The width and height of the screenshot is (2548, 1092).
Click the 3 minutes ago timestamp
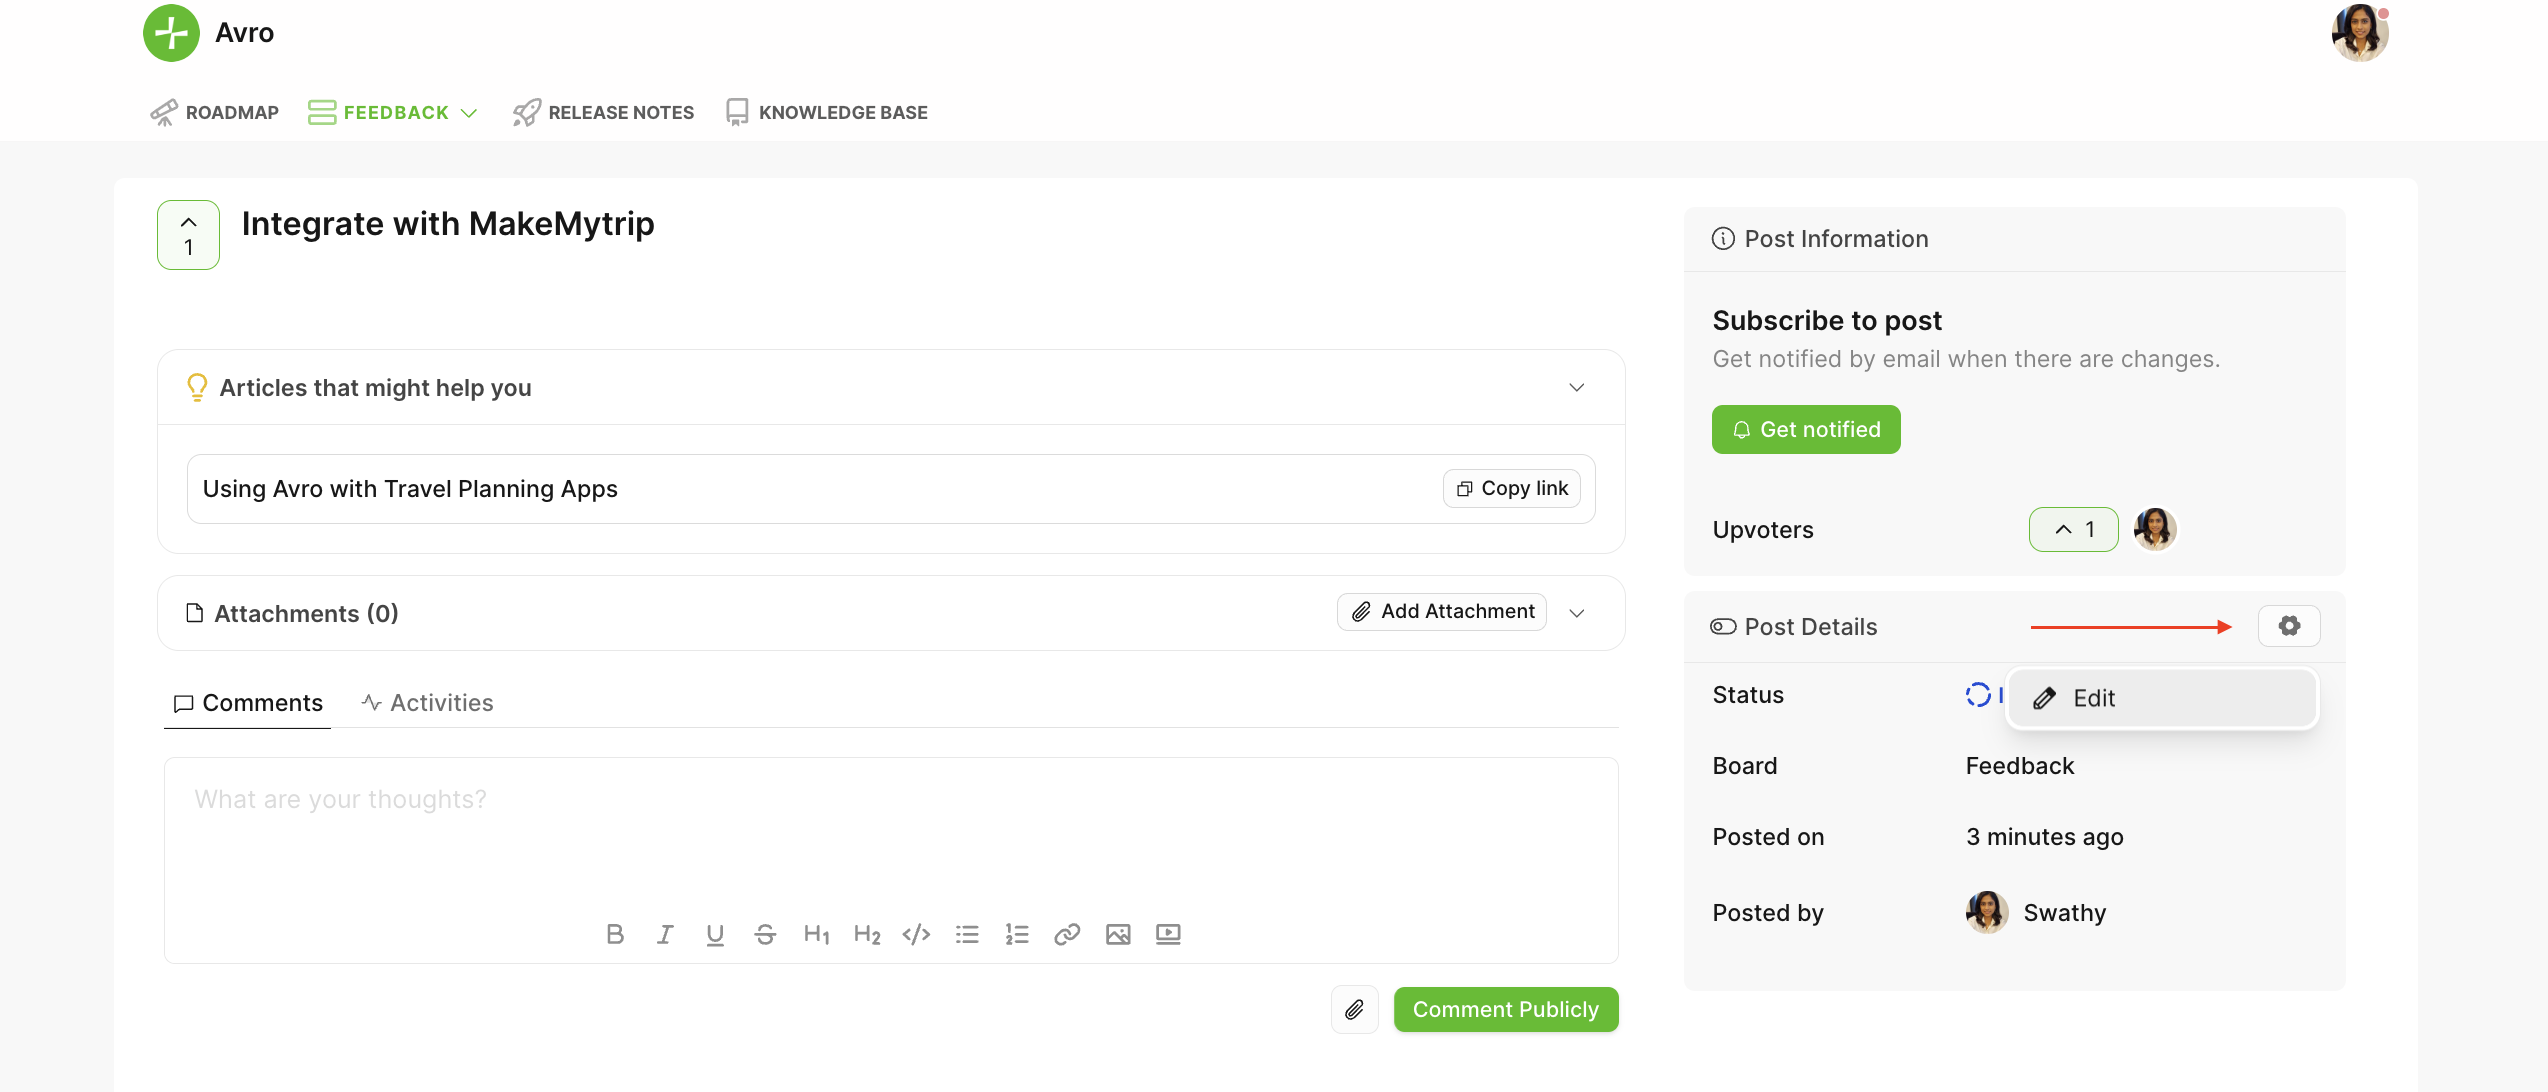(x=2044, y=837)
